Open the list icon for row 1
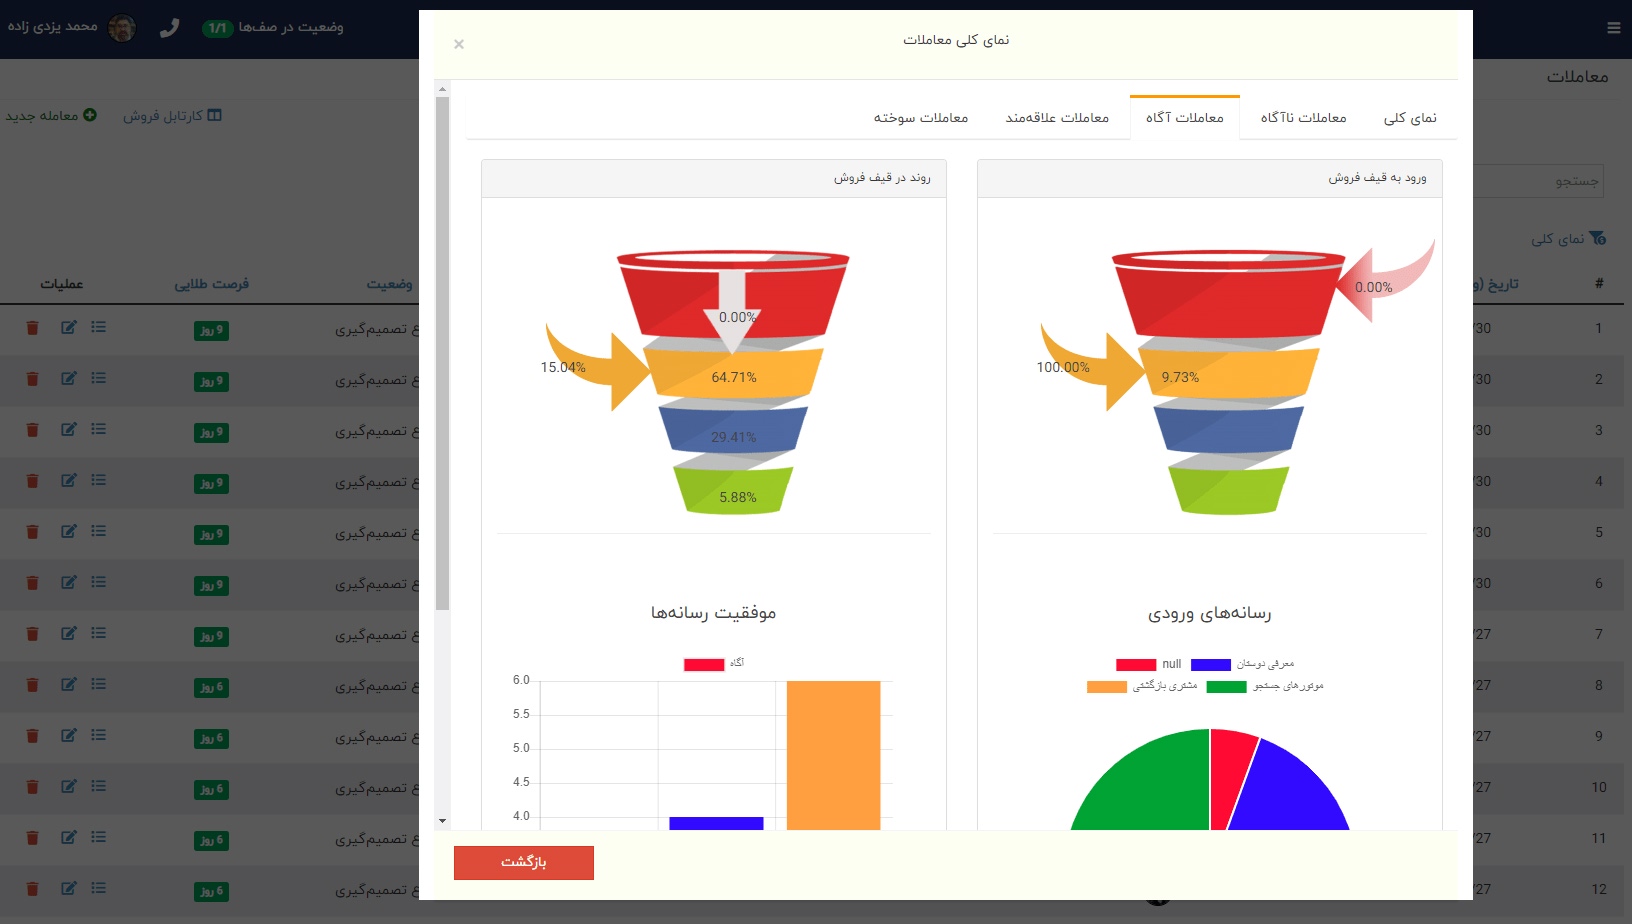Image resolution: width=1632 pixels, height=924 pixels. coord(98,328)
